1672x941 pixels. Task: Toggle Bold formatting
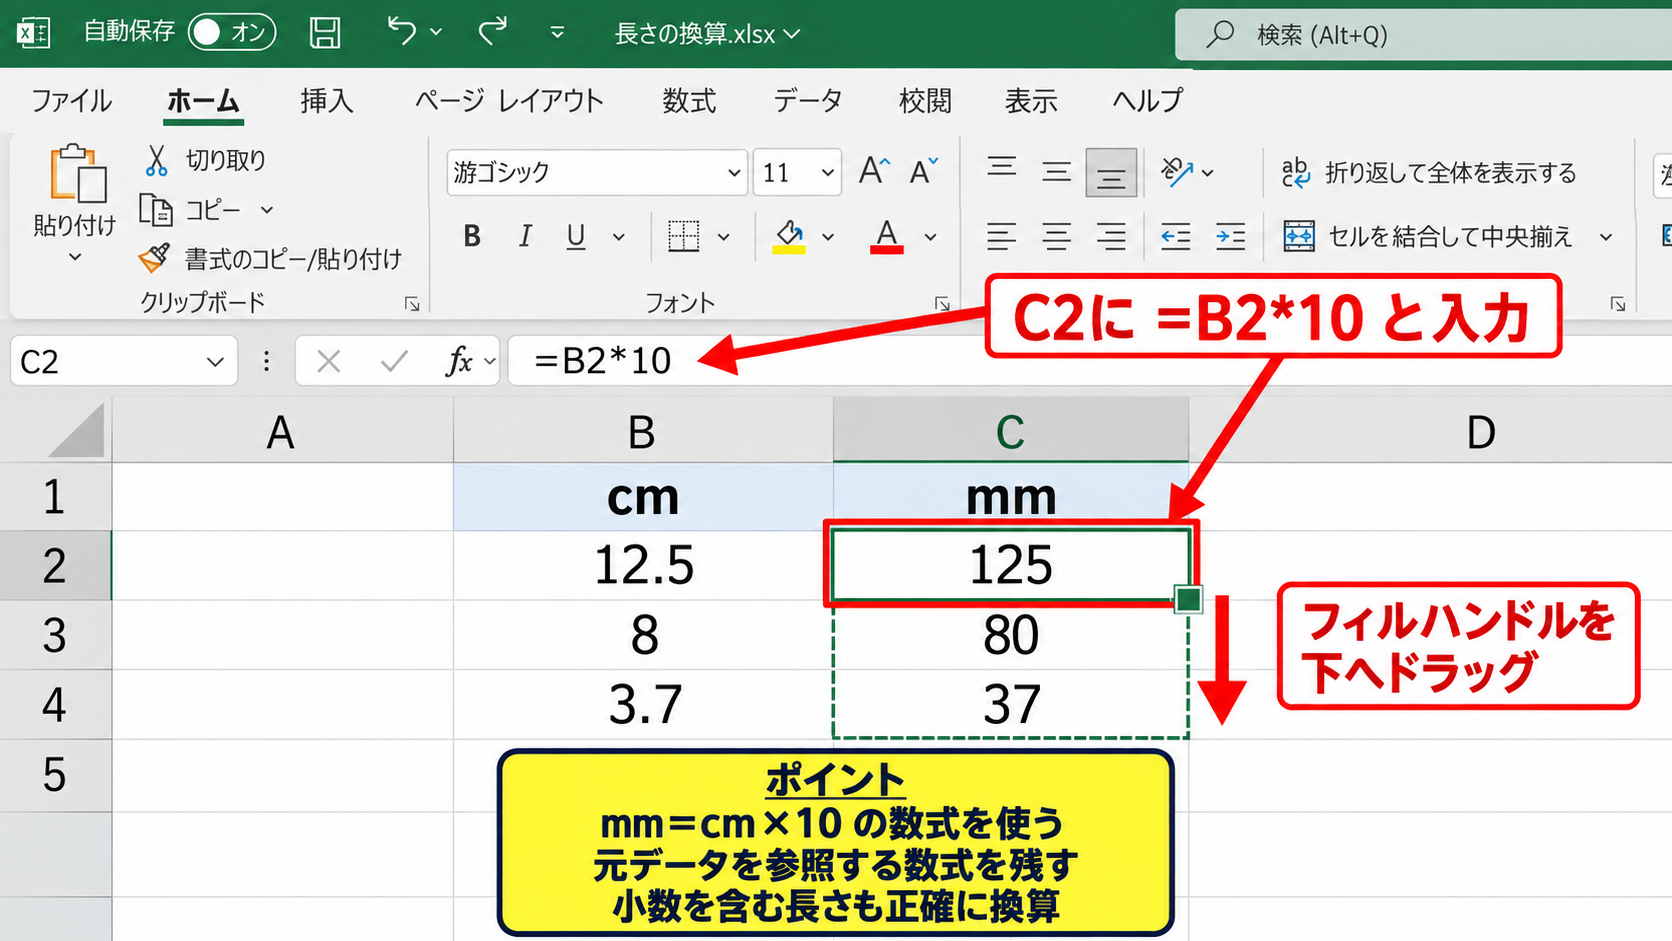tap(472, 236)
